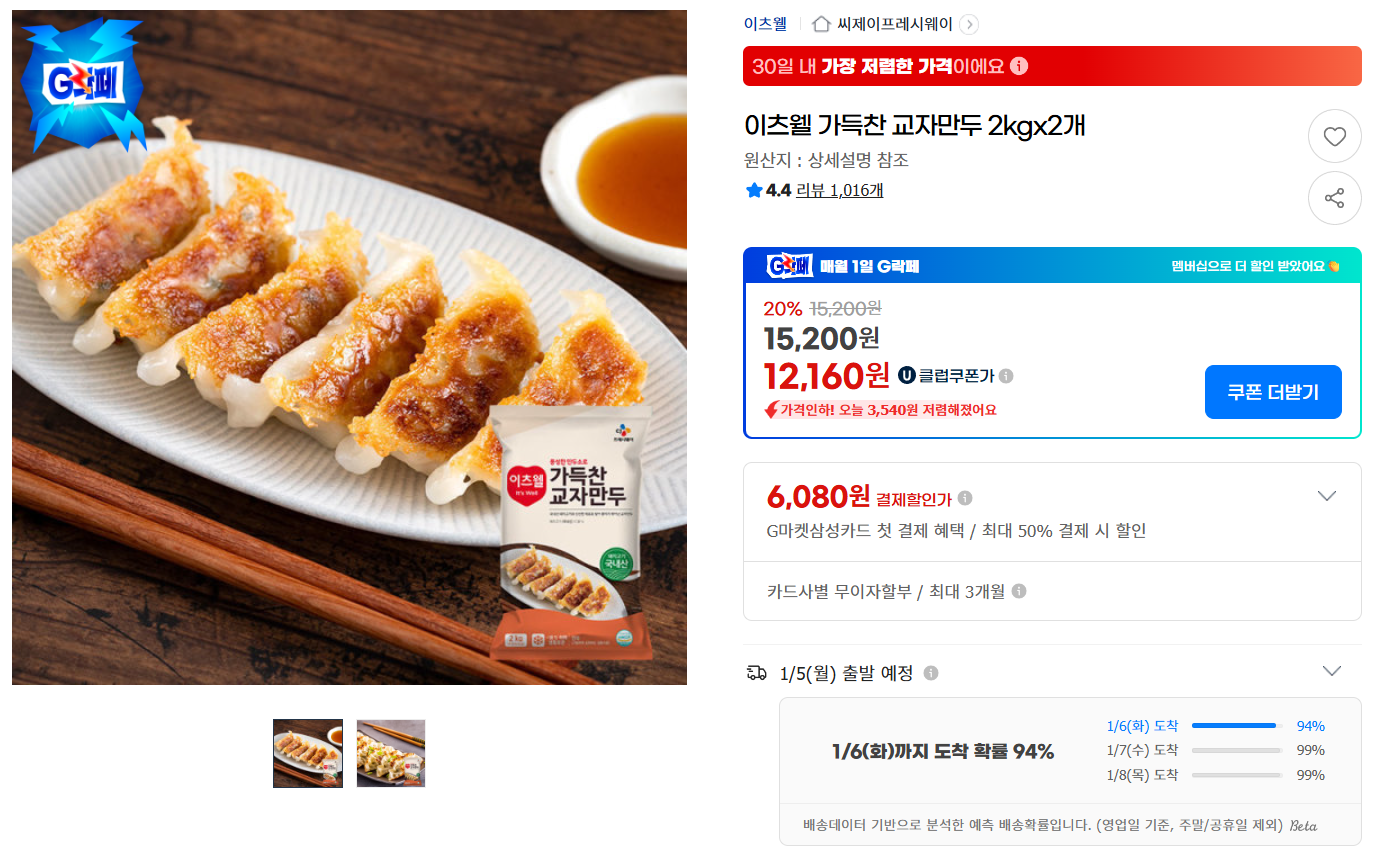Click the info icon next to 무이자할부
This screenshot has width=1378, height=858.
[x=1020, y=591]
